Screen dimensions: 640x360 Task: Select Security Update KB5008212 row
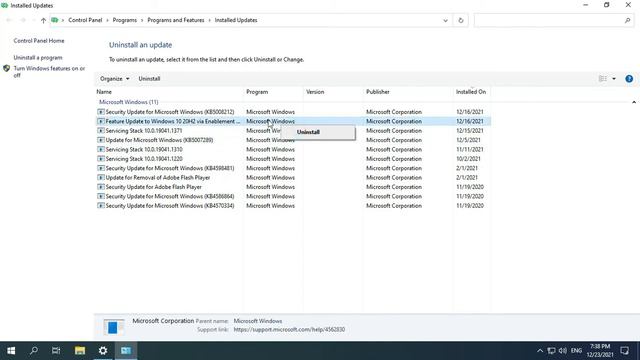[x=293, y=112]
